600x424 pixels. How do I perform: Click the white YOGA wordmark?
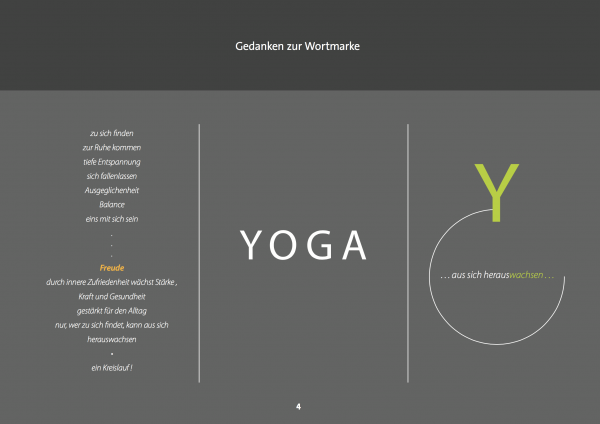coord(304,247)
